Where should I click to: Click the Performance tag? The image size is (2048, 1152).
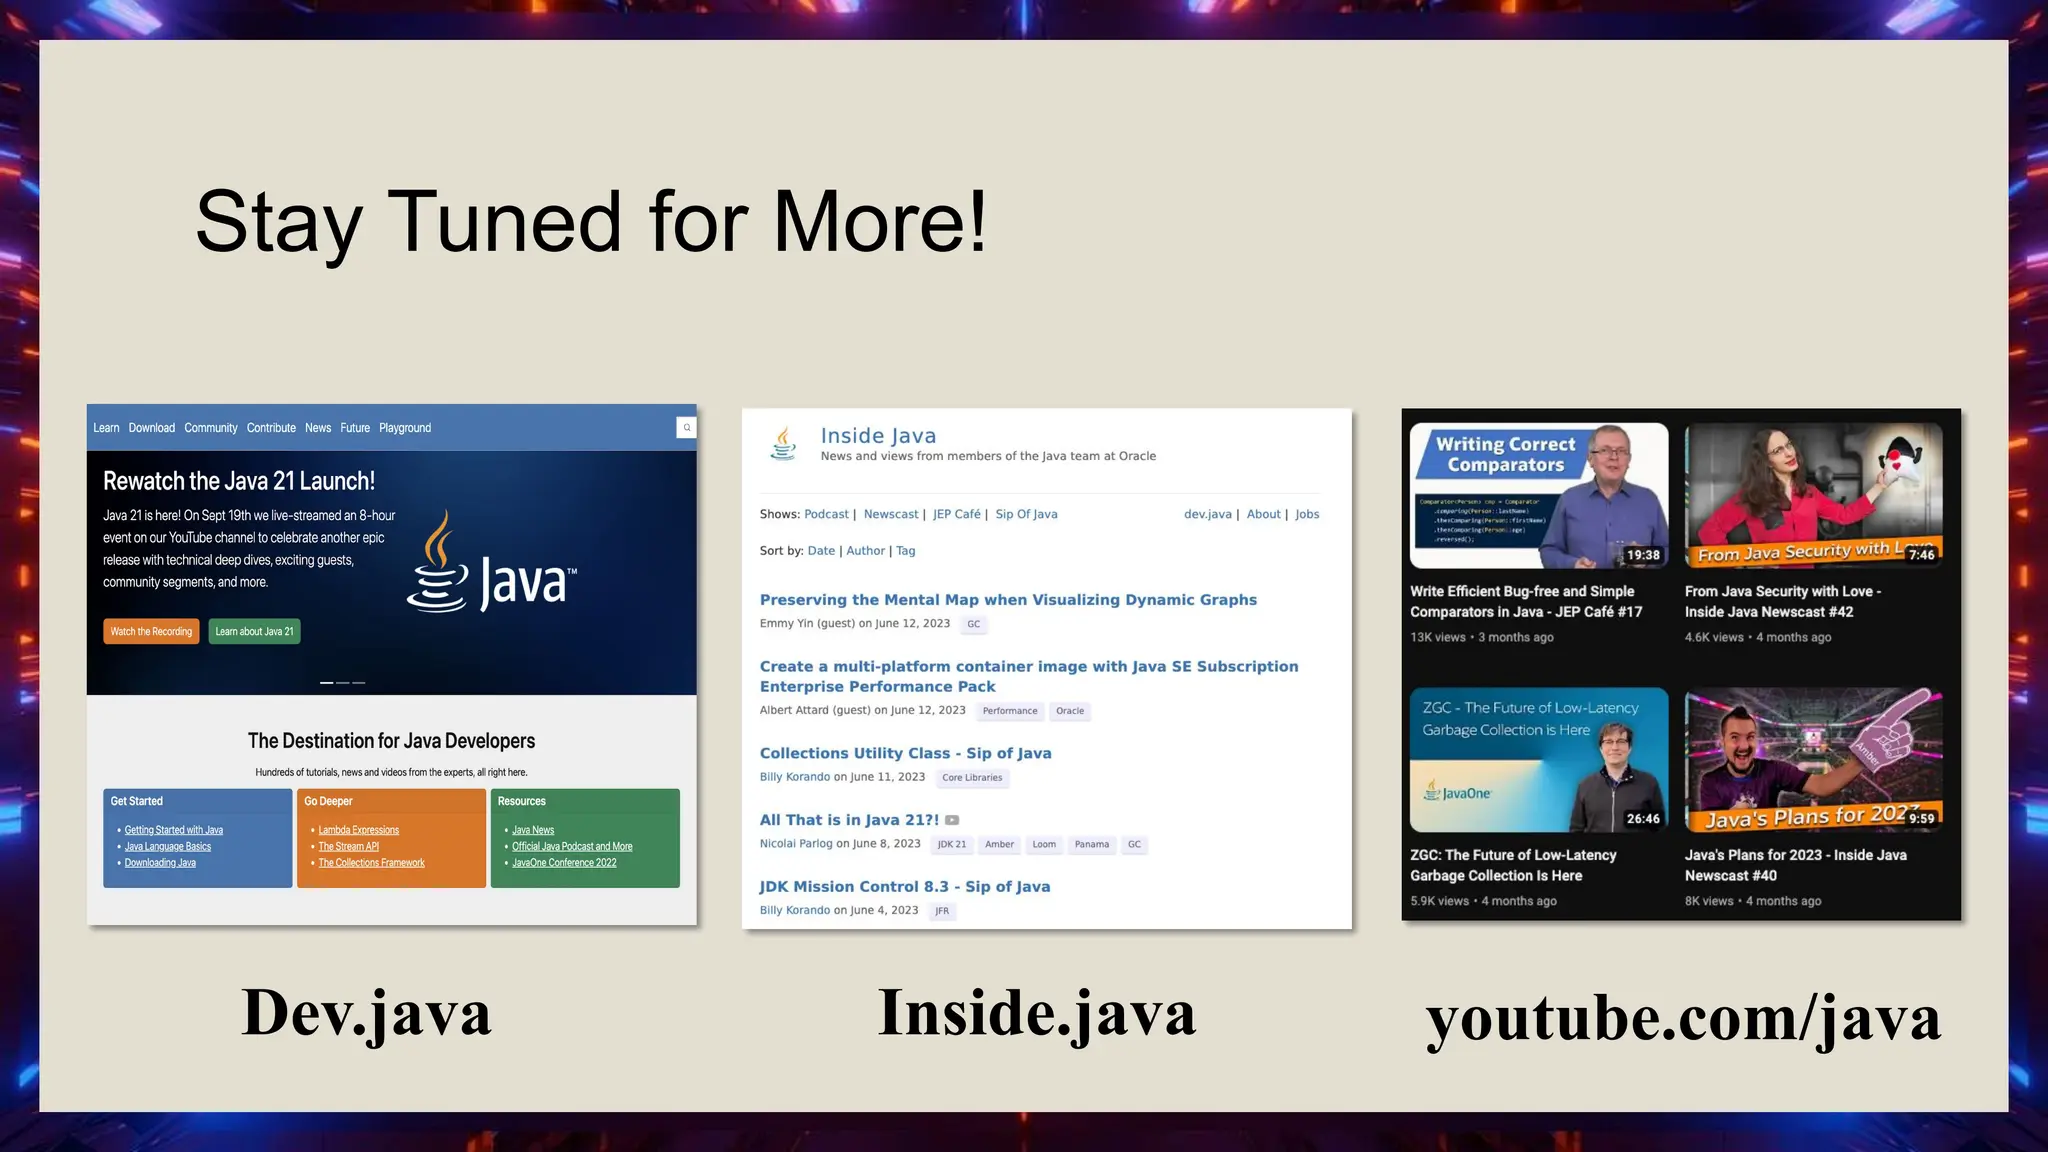pyautogui.click(x=1010, y=711)
